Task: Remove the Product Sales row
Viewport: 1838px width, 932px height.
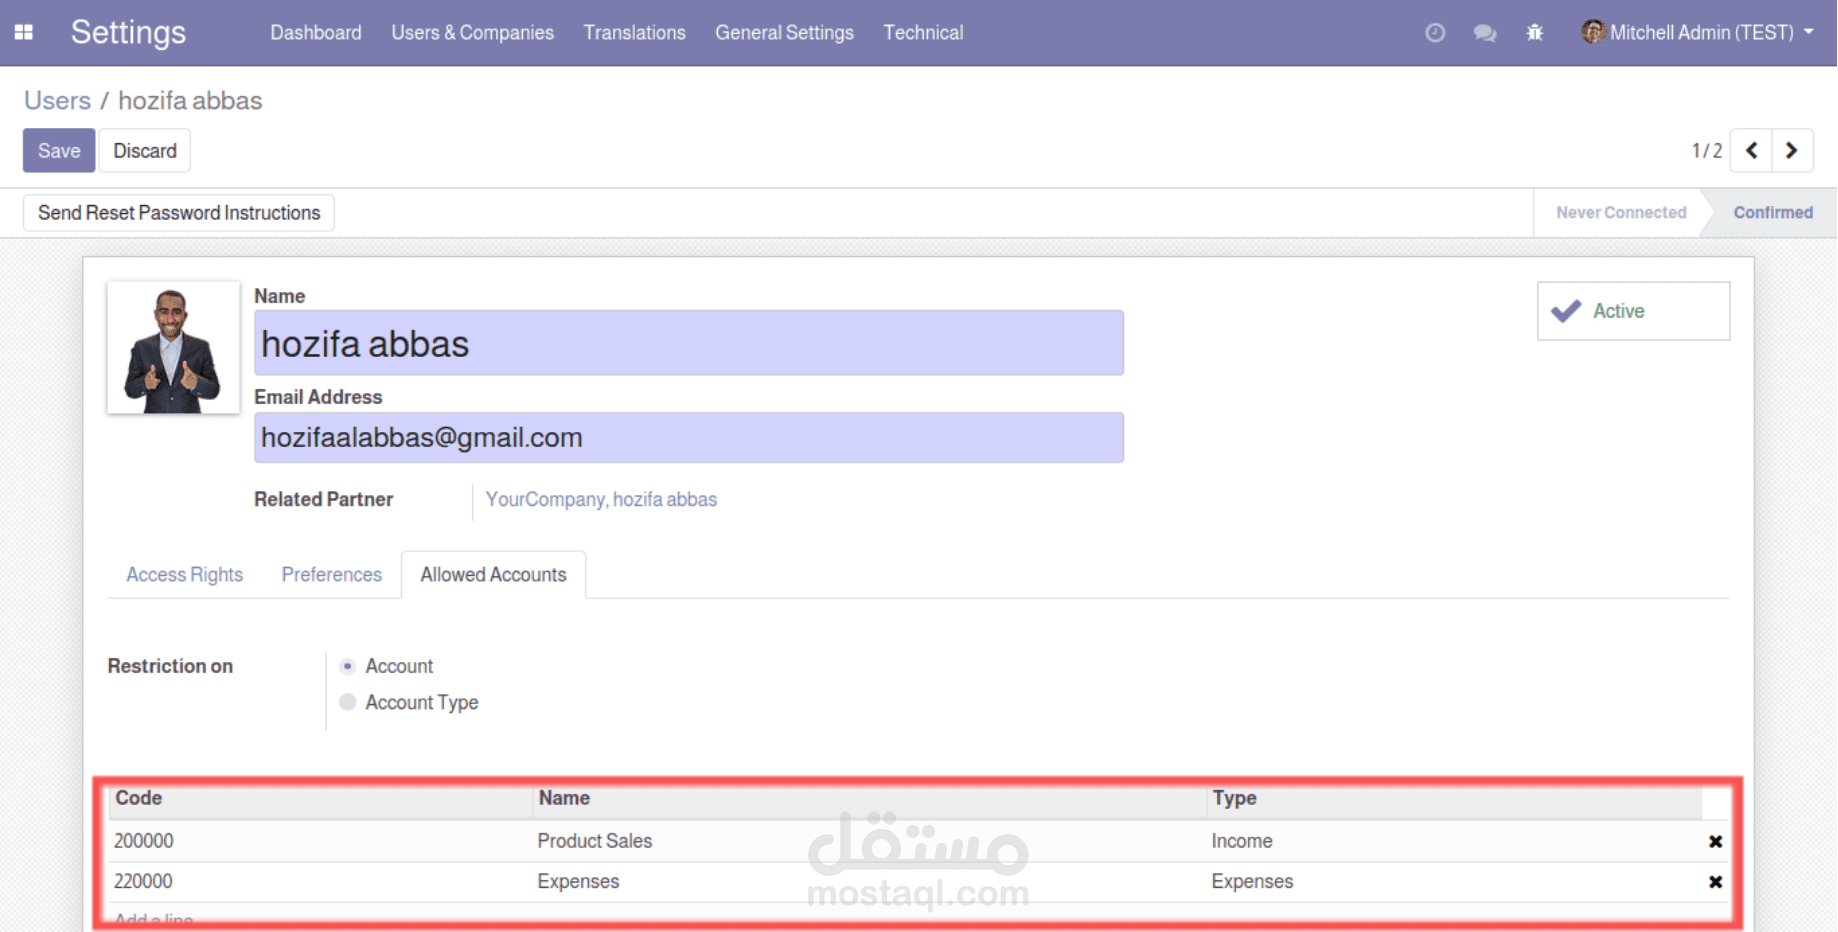Action: pos(1715,842)
